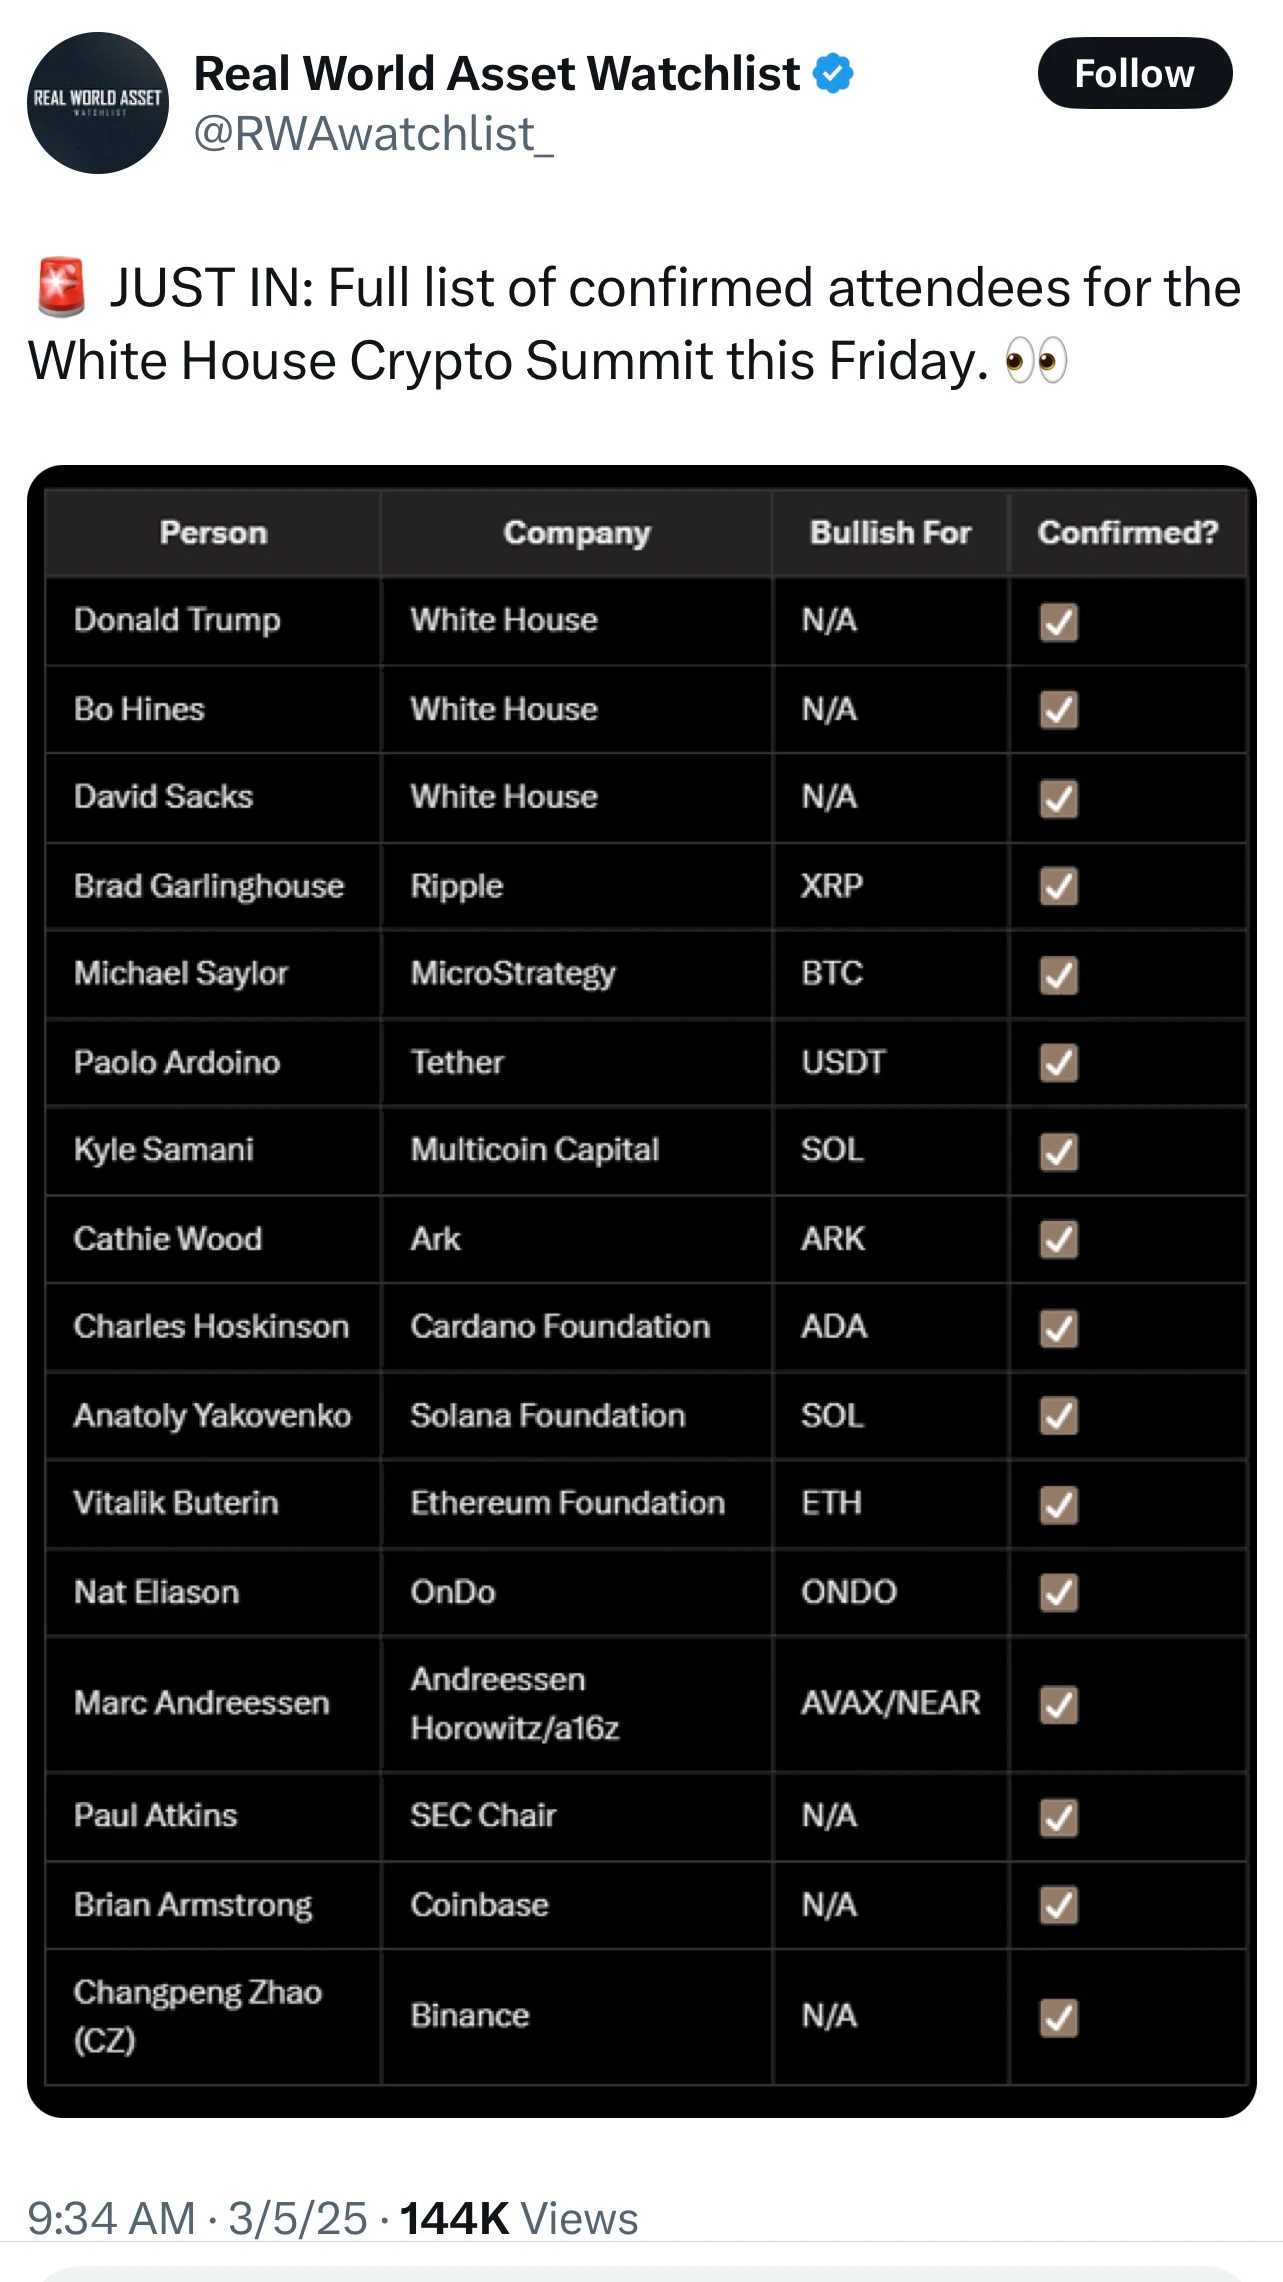Click Brad Garlinghouse's confirmed checkbox
The width and height of the screenshot is (1283, 2282).
(x=1060, y=886)
